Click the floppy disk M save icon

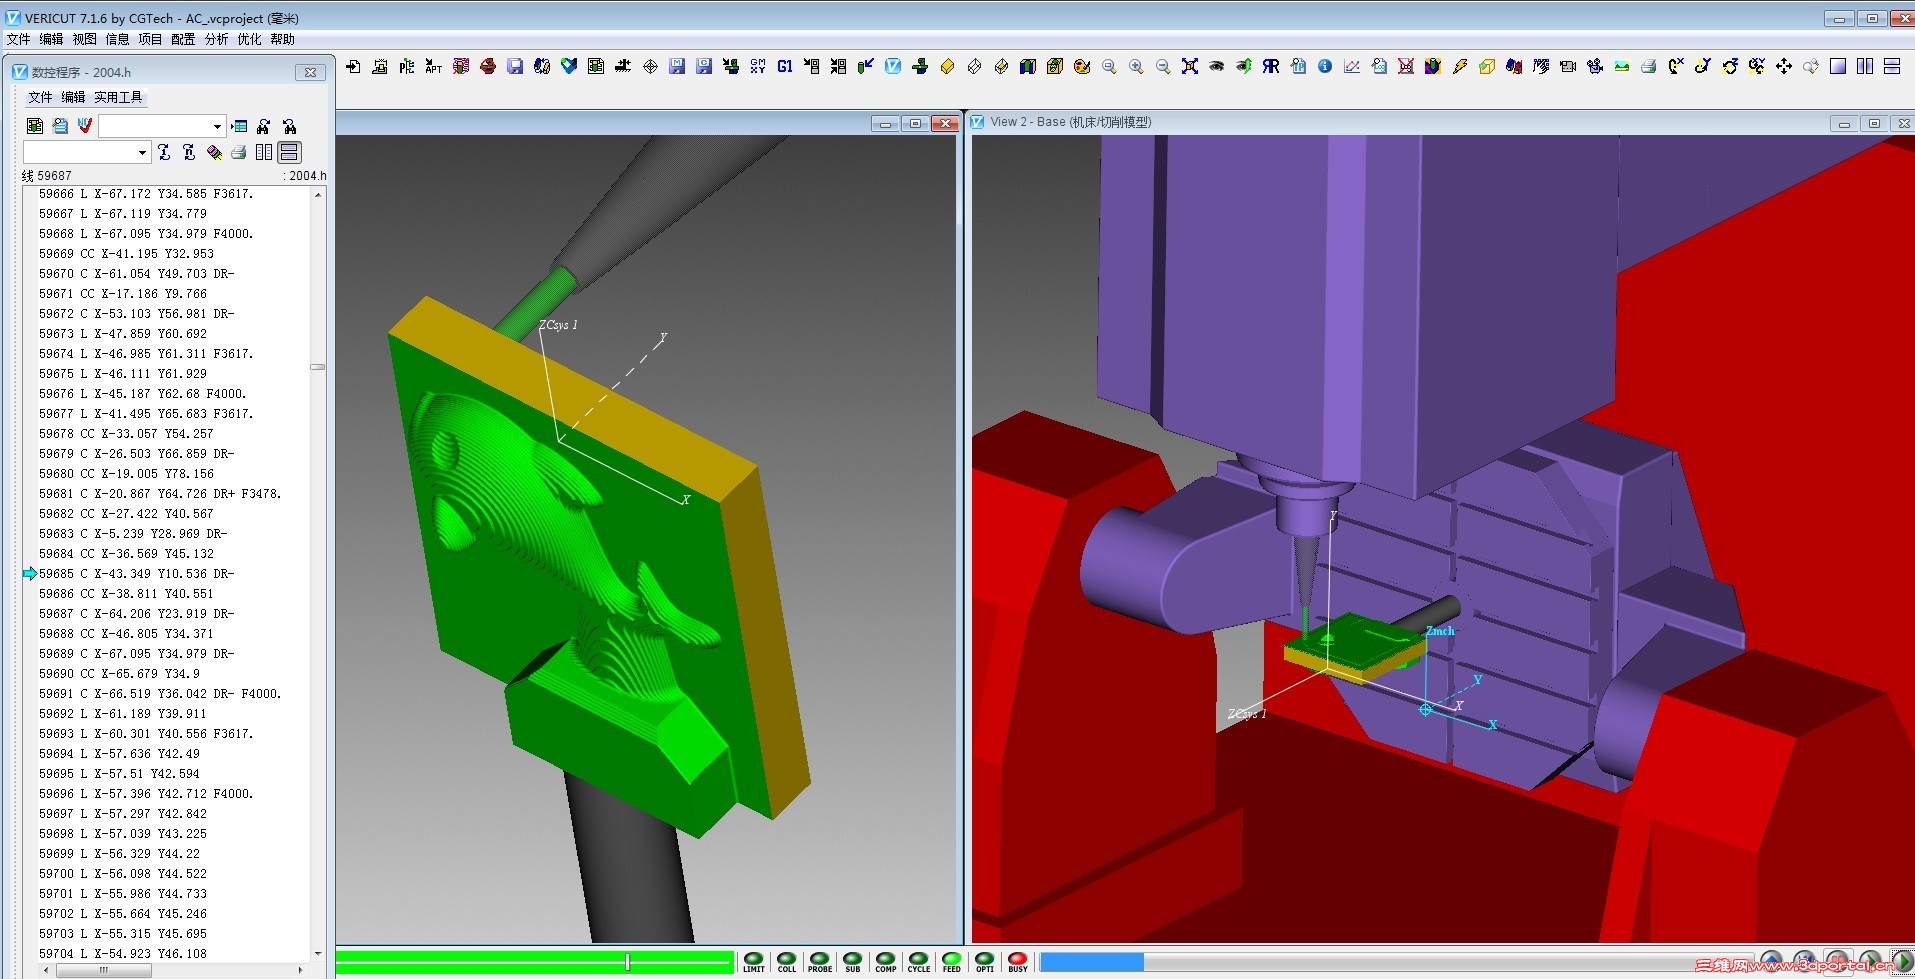pyautogui.click(x=677, y=66)
